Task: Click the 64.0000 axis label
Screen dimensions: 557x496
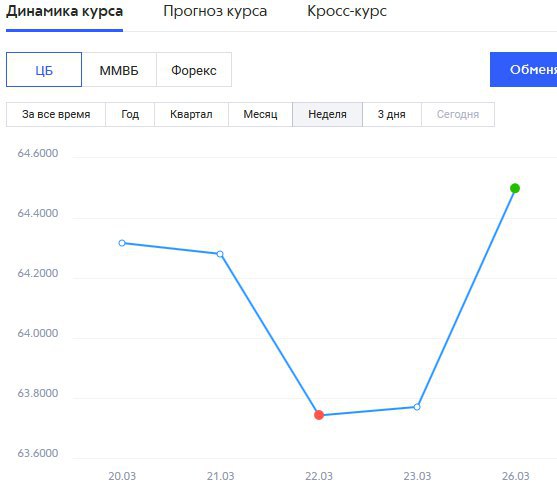Action: point(38,333)
